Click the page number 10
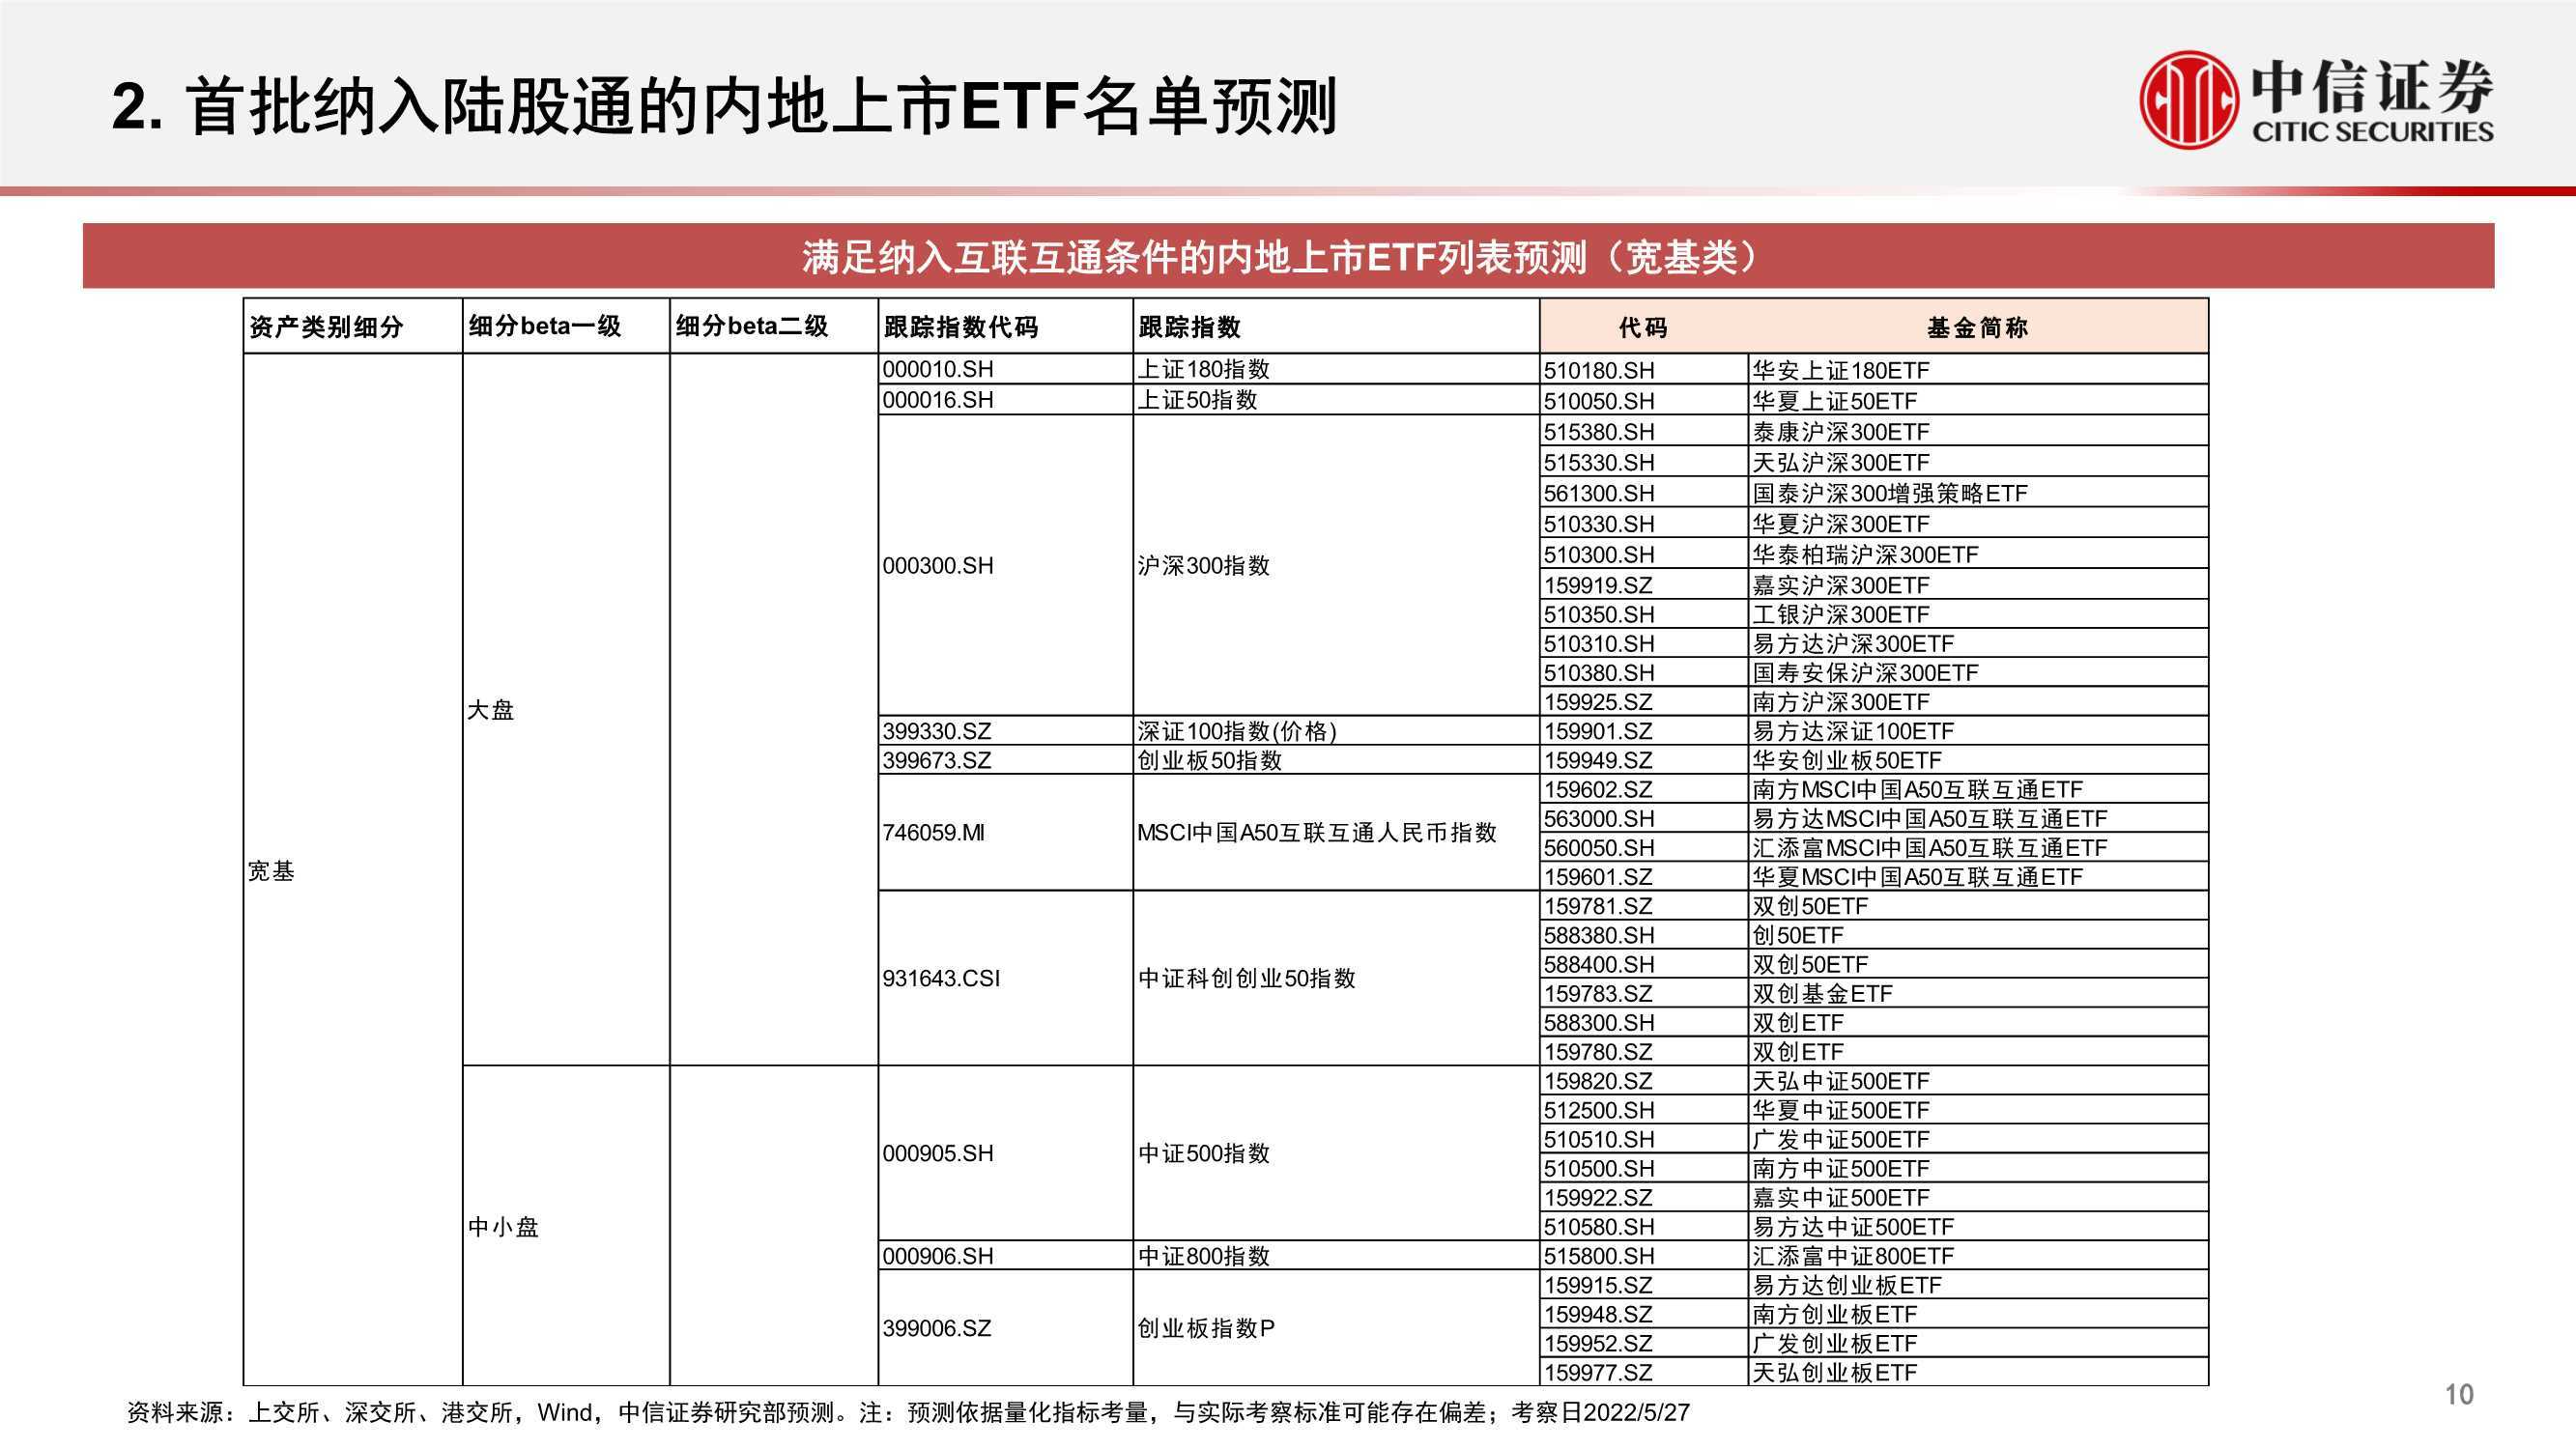This screenshot has width=2576, height=1449. 2459,1394
